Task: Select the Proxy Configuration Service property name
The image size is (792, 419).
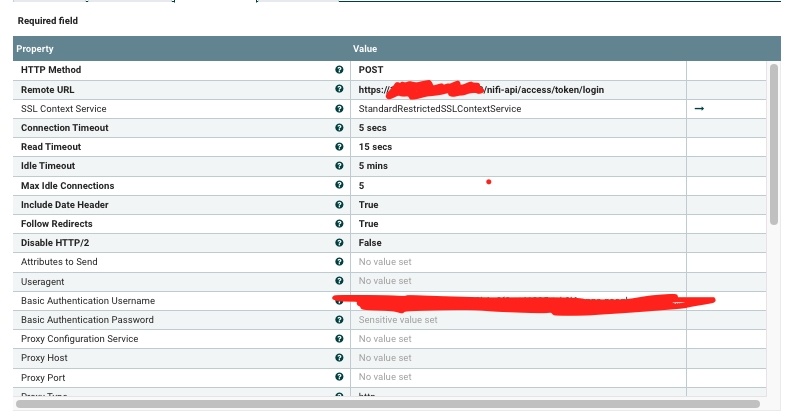Action: [79, 339]
